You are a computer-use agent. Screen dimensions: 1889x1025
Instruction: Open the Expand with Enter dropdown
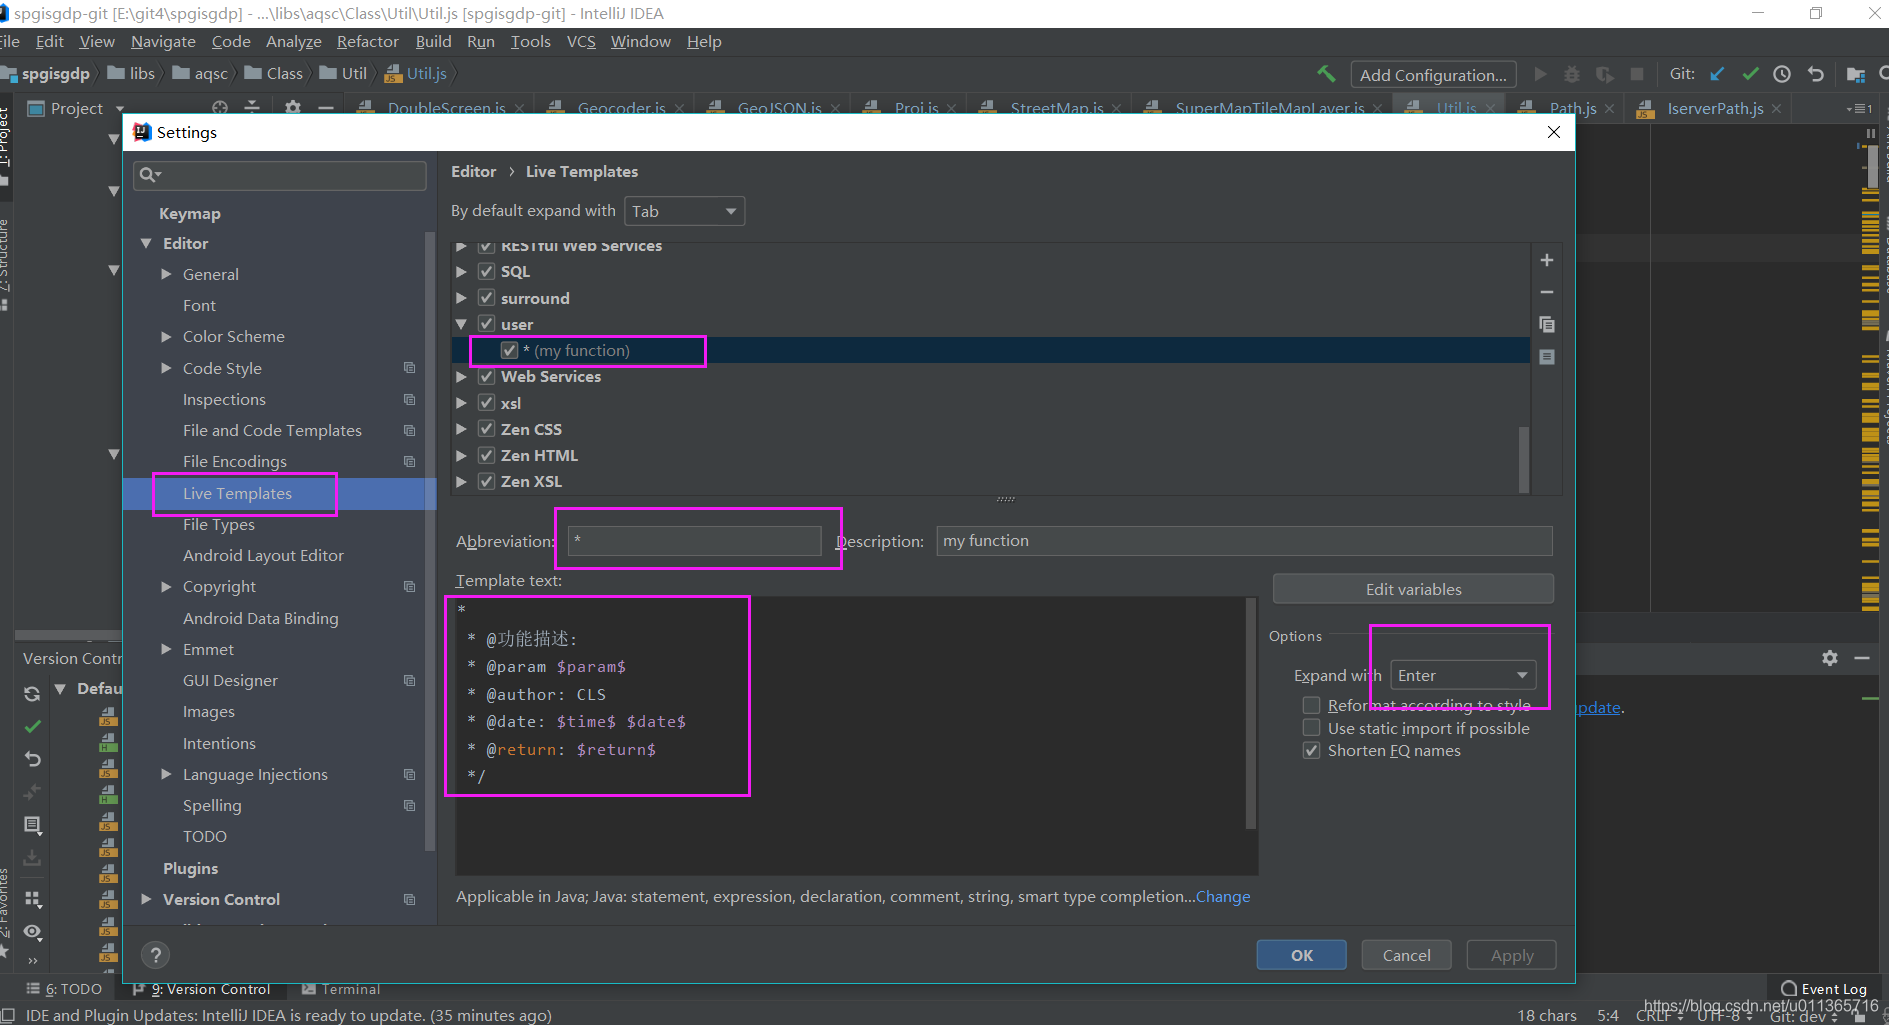pyautogui.click(x=1463, y=675)
